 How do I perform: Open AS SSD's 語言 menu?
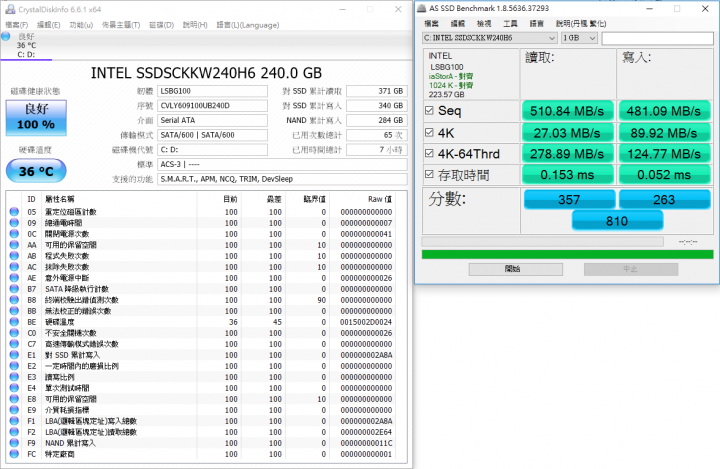point(537,23)
